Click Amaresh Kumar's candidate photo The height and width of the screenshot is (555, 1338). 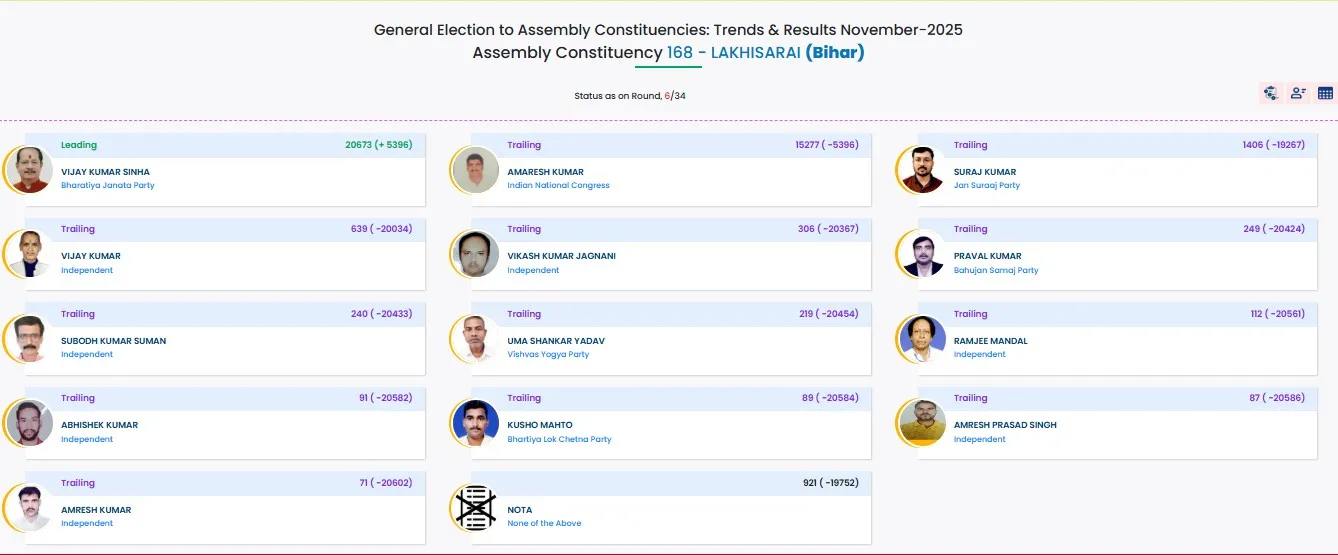(x=475, y=170)
